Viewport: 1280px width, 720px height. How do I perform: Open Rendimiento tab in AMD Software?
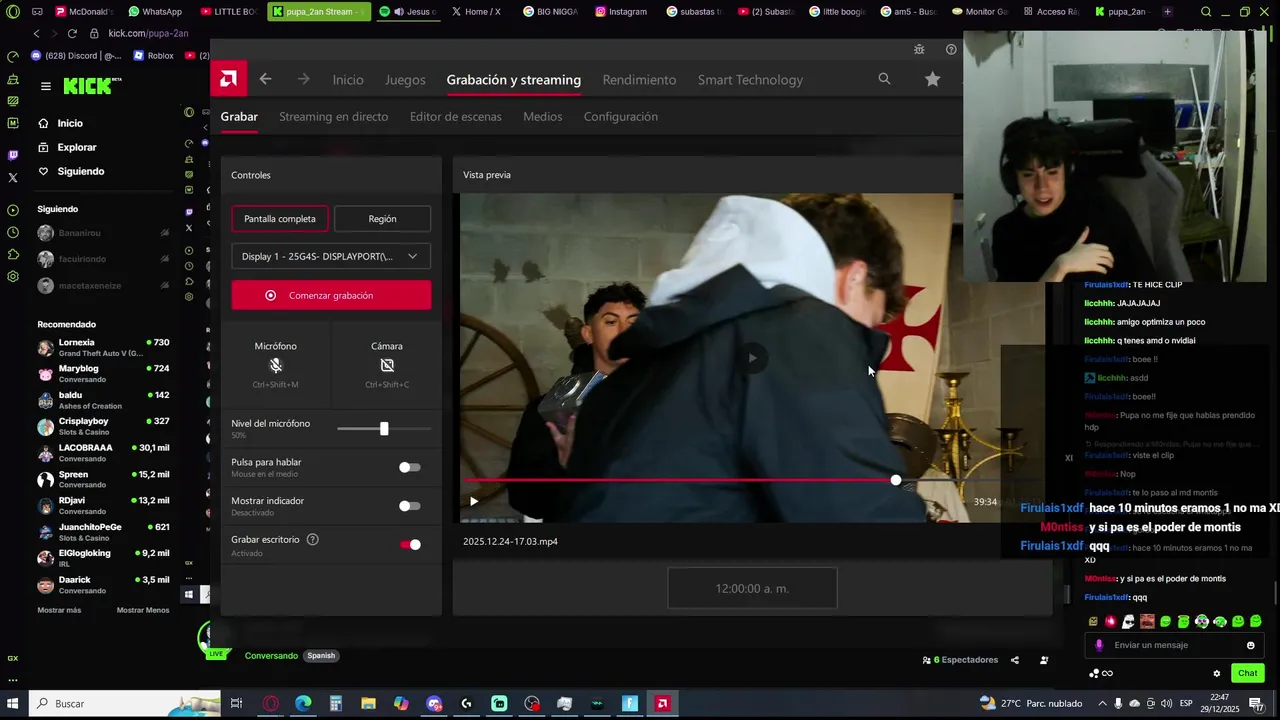(639, 80)
